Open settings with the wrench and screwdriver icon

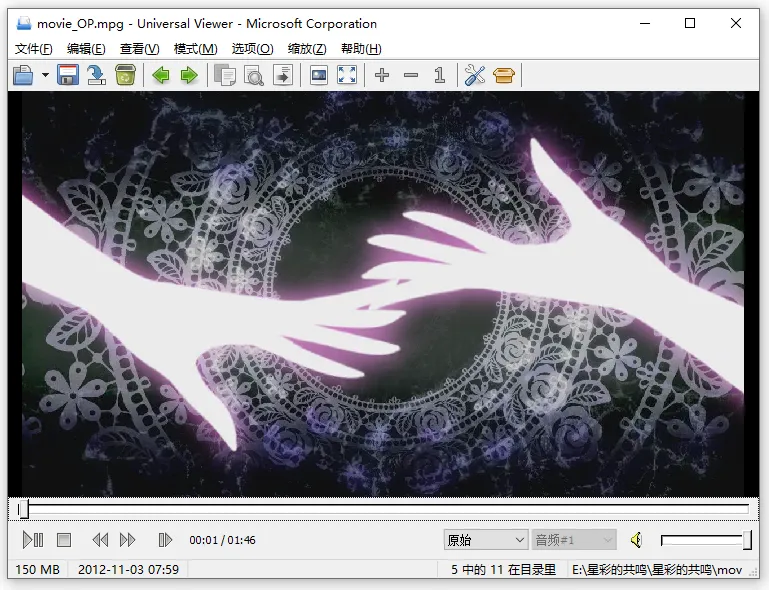tap(475, 76)
